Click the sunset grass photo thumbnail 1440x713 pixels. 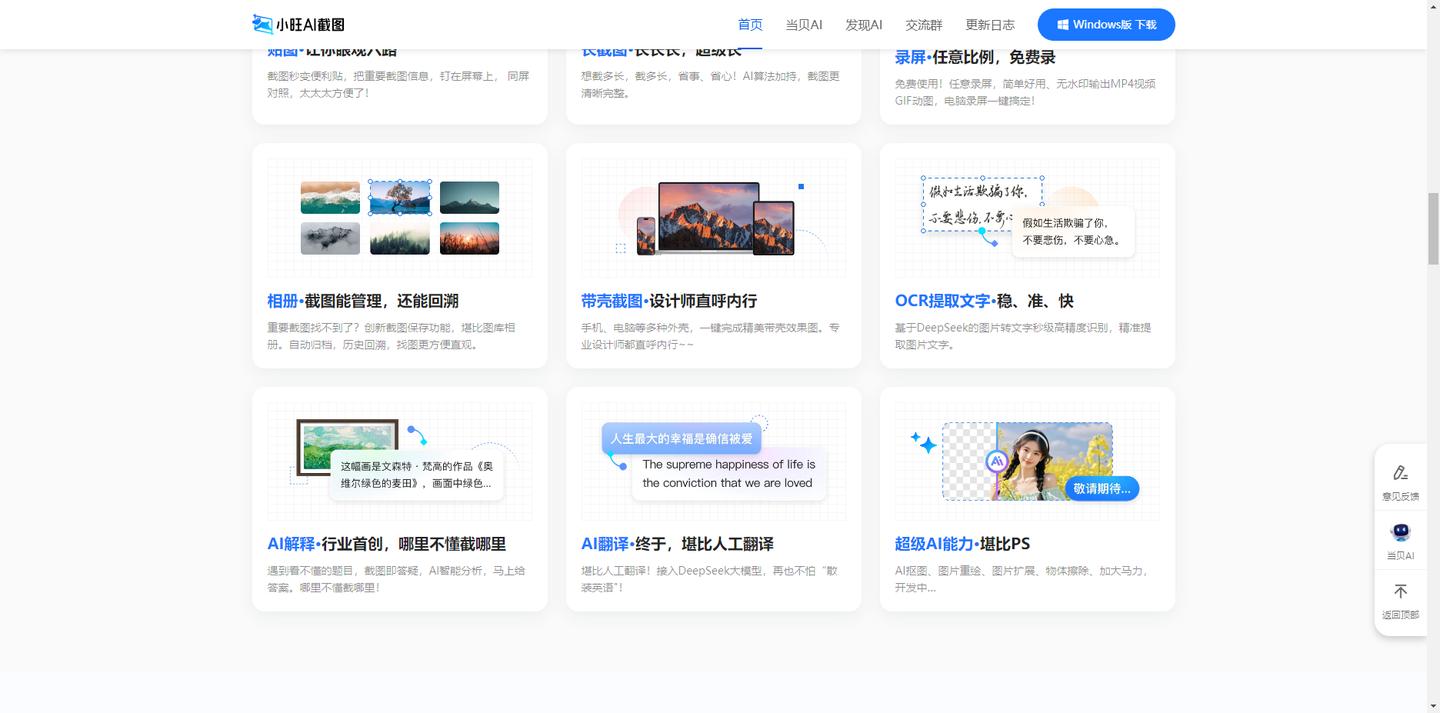click(x=469, y=238)
